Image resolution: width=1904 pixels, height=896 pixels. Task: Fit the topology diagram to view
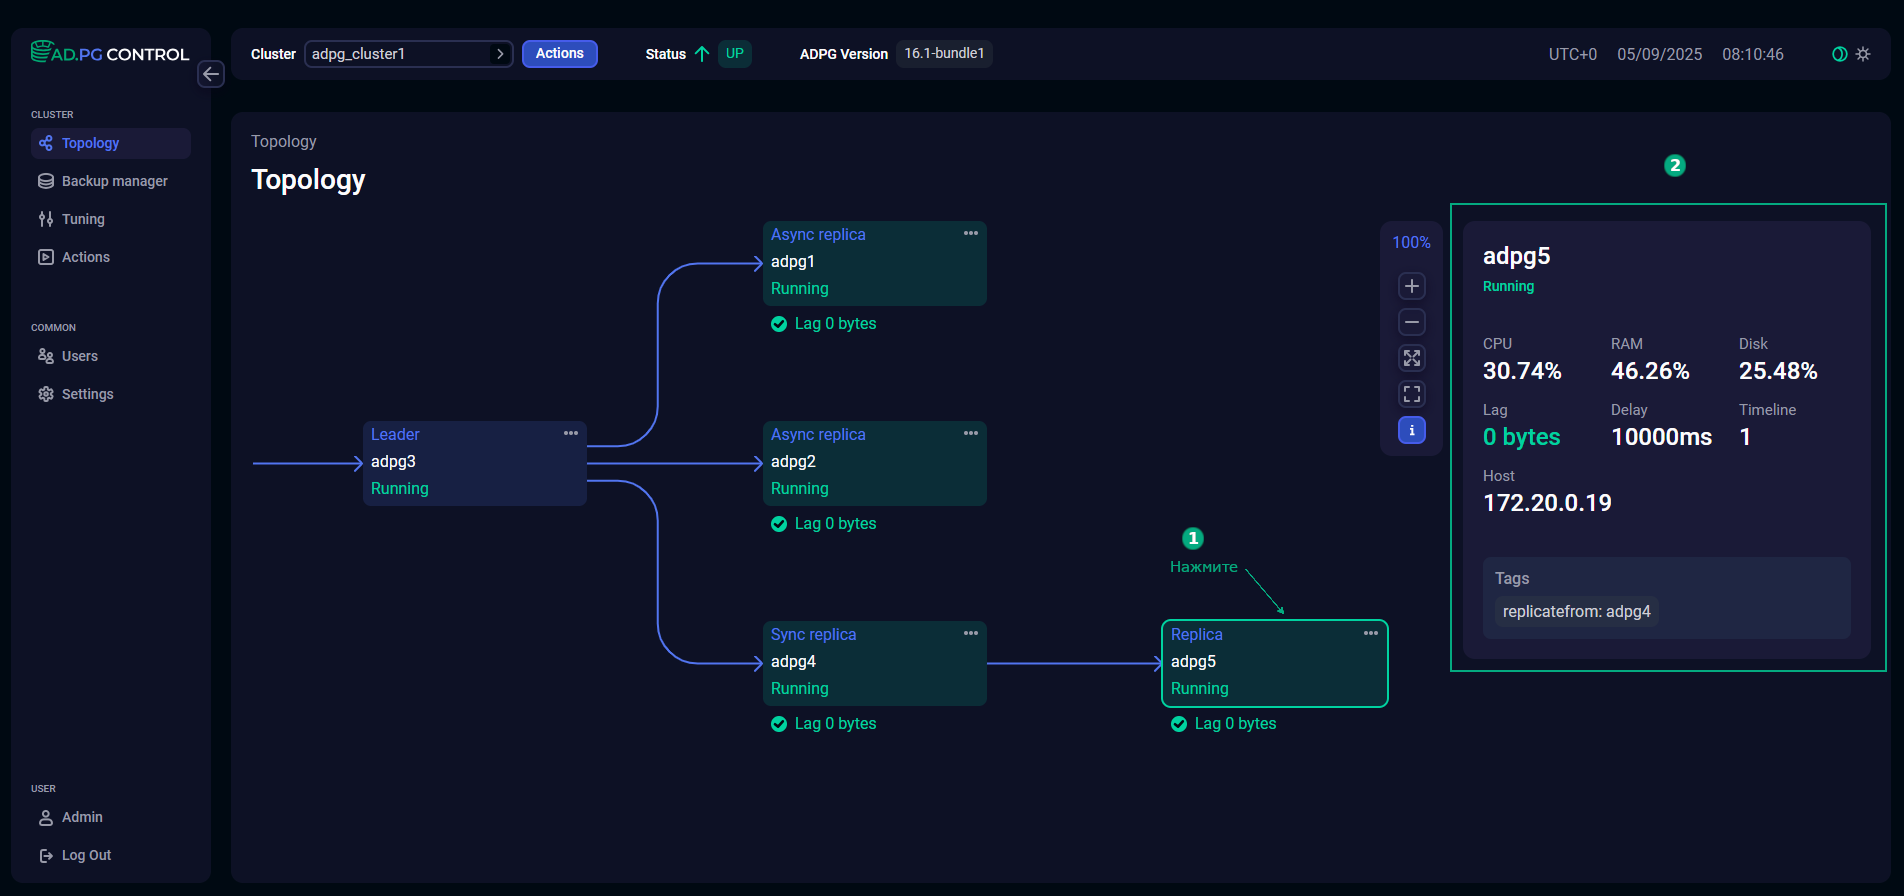(x=1411, y=358)
